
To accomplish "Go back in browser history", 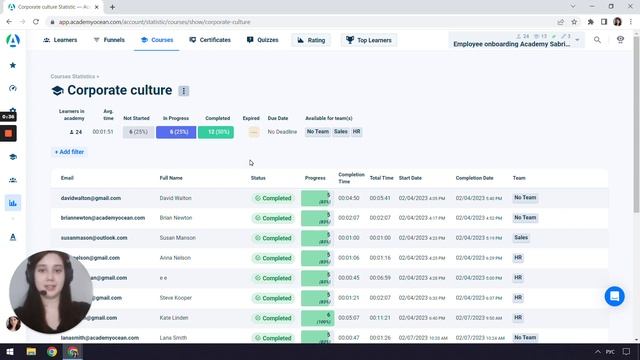I will 9,22.
